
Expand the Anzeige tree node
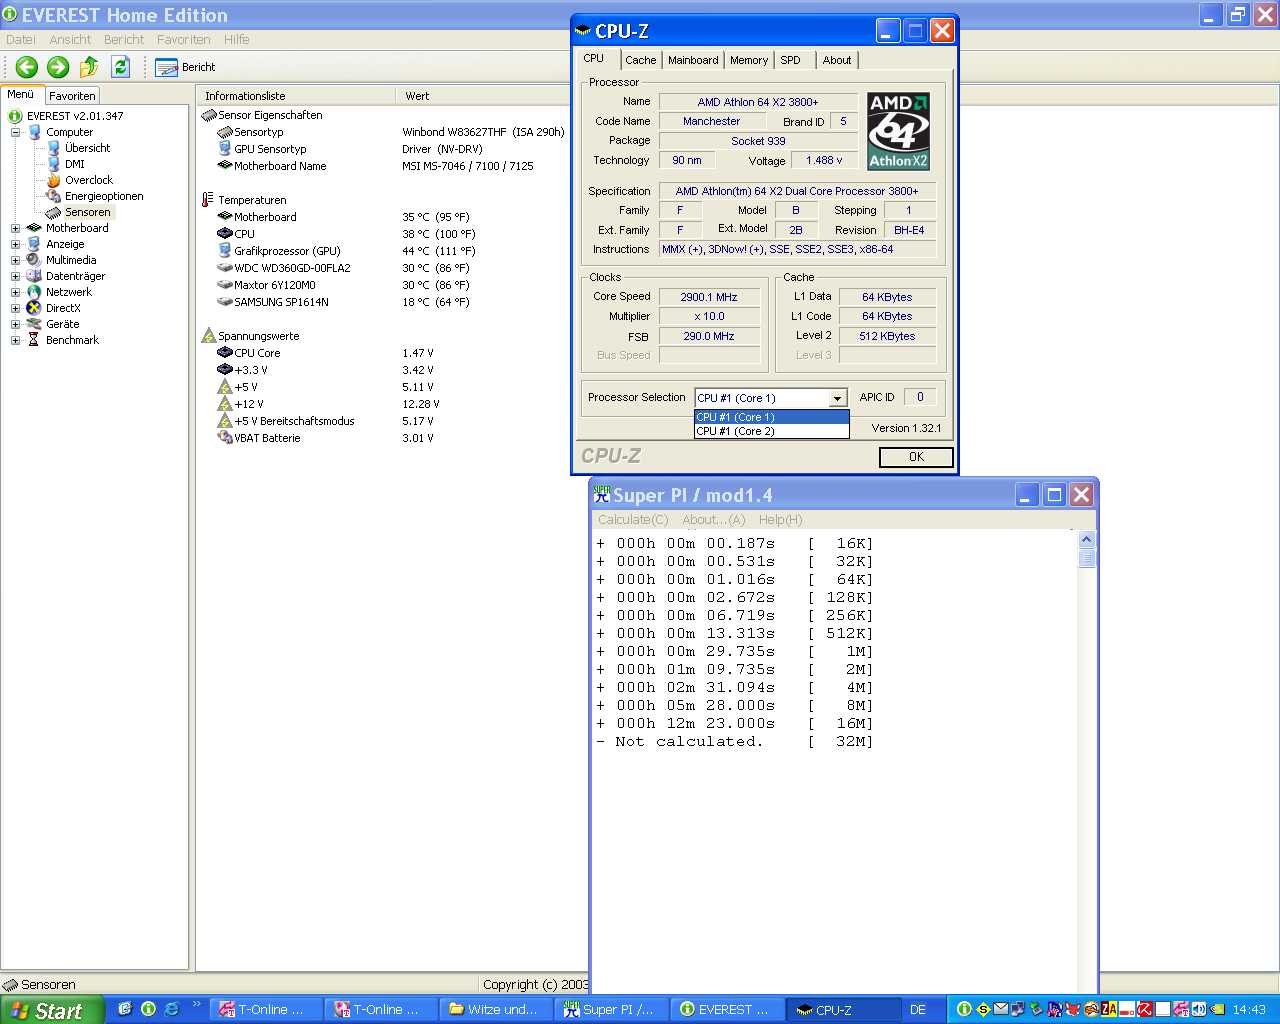tap(15, 244)
